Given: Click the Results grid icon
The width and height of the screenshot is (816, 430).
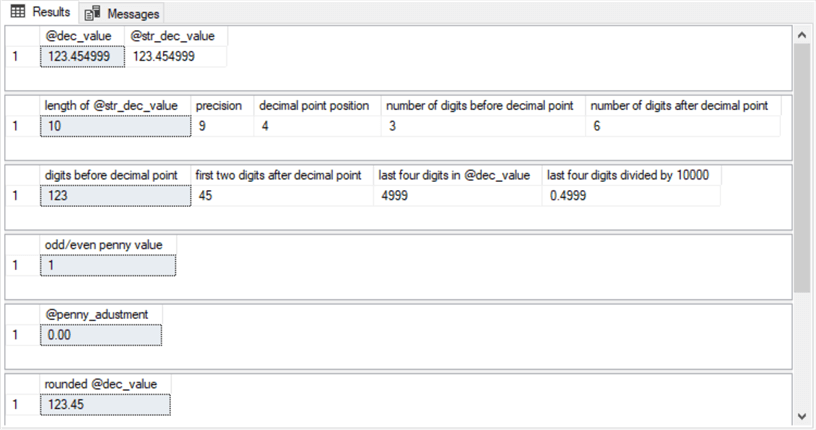Looking at the screenshot, I should pyautogui.click(x=18, y=12).
